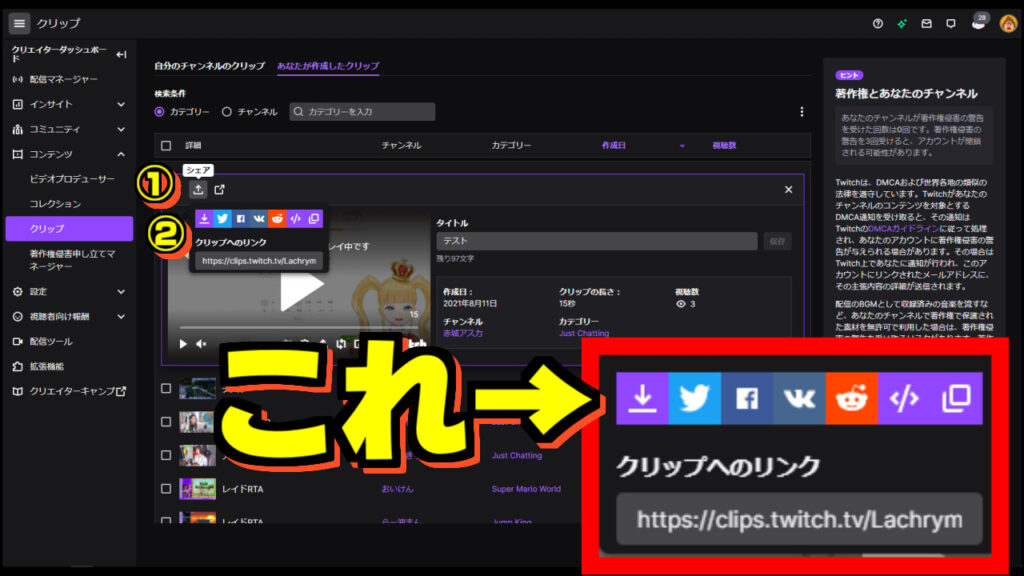Click the テスト title input field
The height and width of the screenshot is (576, 1024).
pos(597,241)
